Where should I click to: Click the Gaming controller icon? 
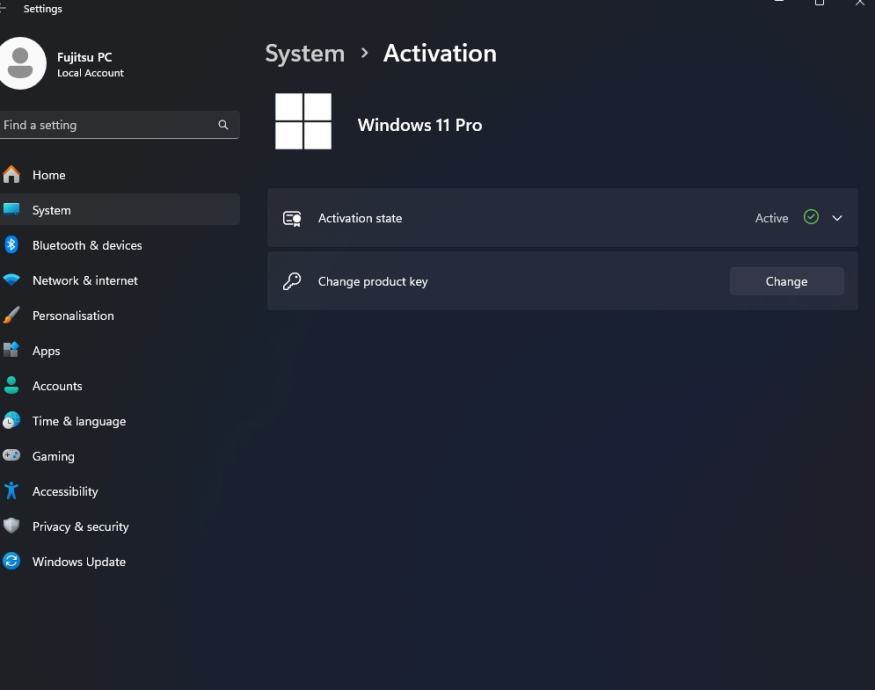[11, 456]
